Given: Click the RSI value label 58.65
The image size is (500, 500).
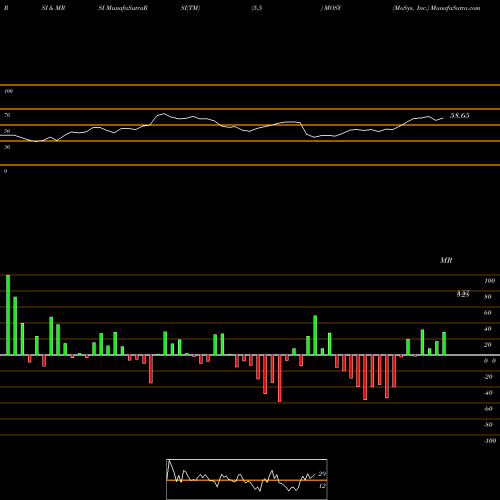Looking at the screenshot, I should pyautogui.click(x=459, y=116).
